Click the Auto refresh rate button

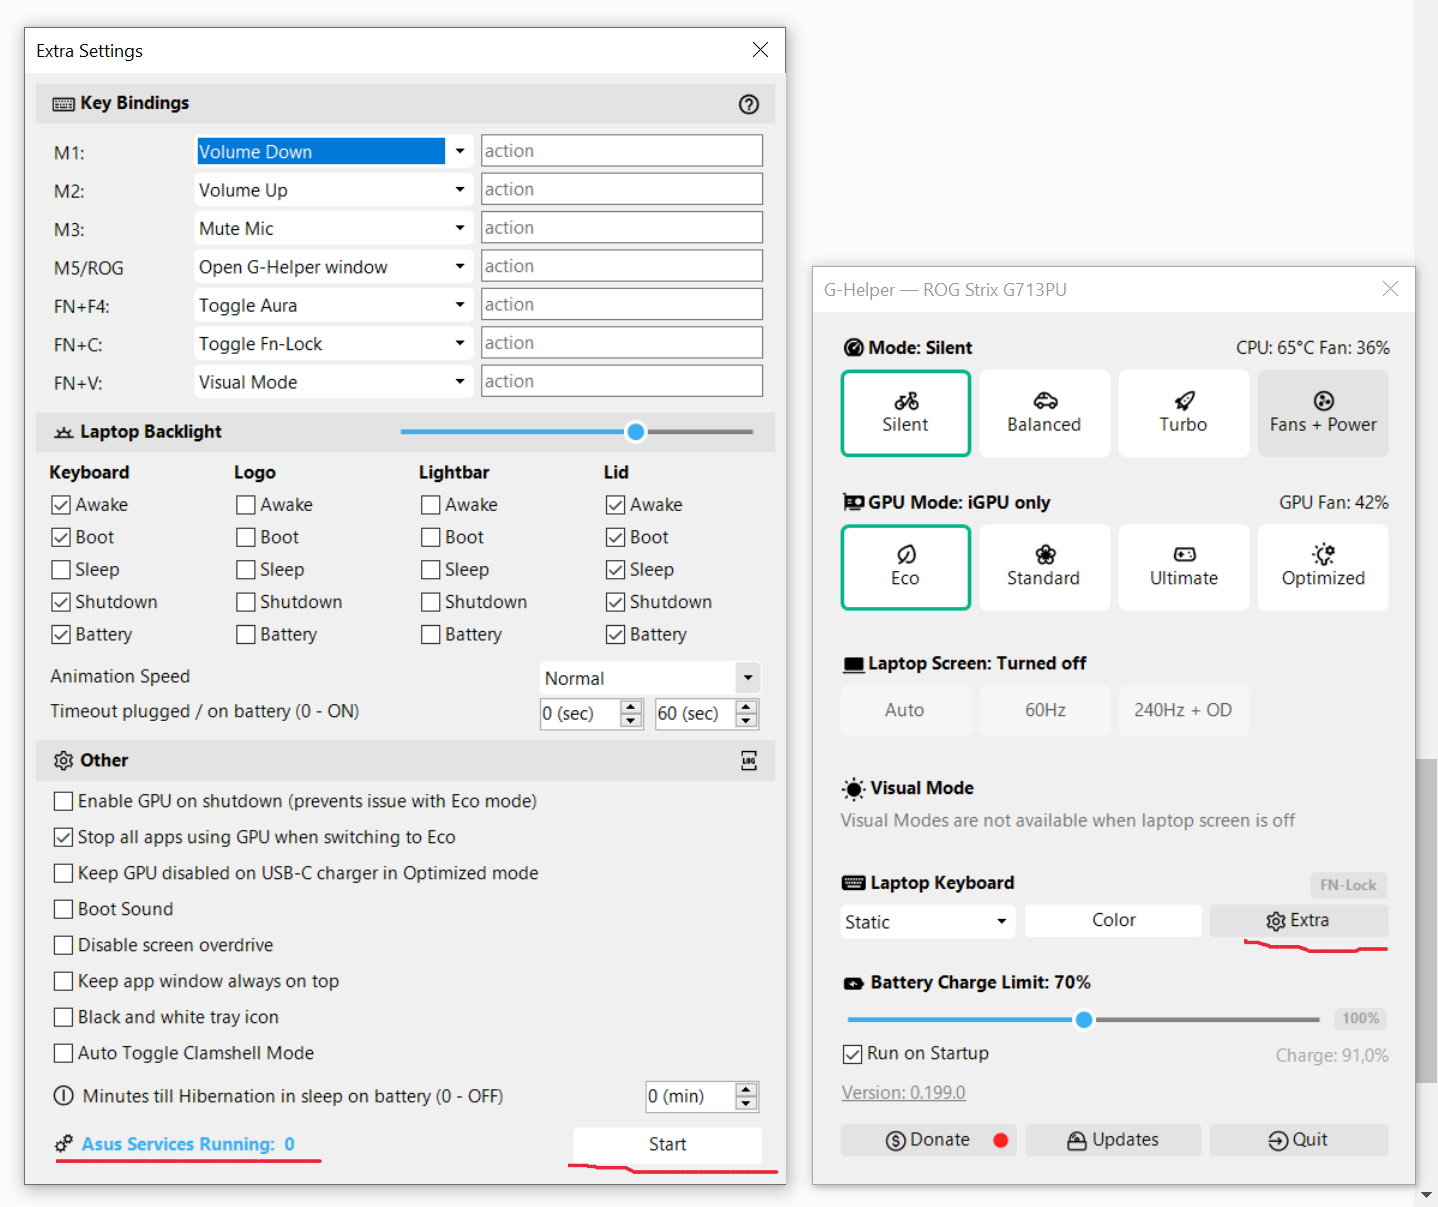point(905,711)
